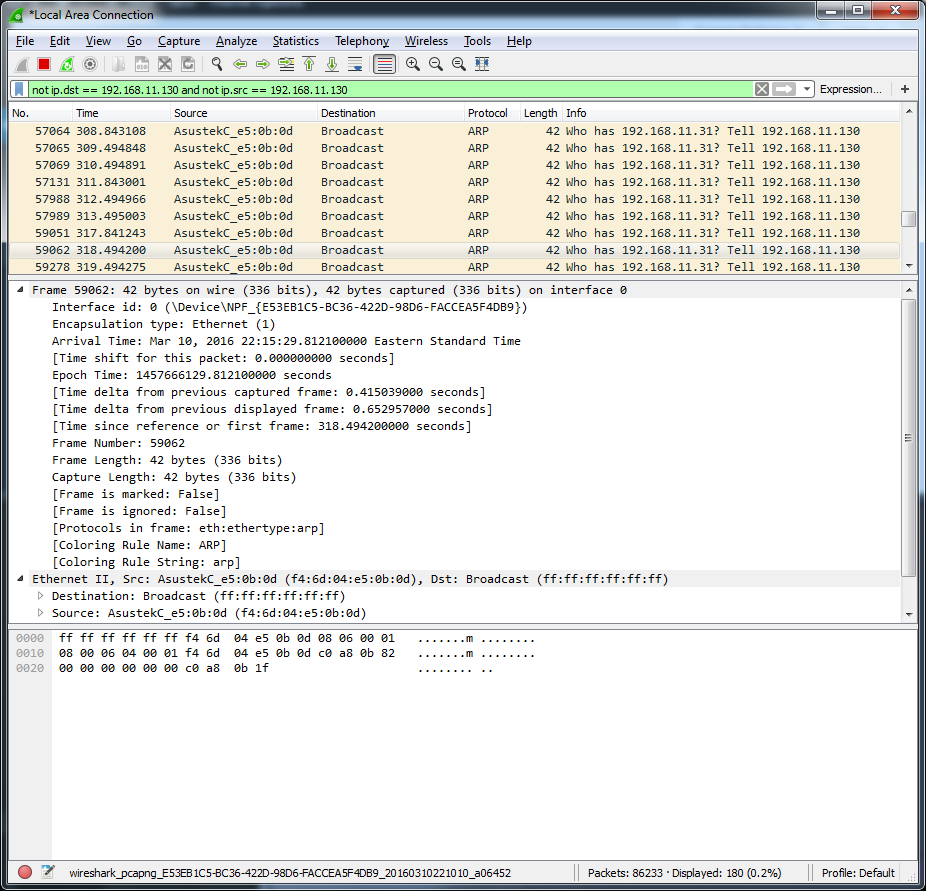Open find packet magnifier tool
The height and width of the screenshot is (891, 926).
pos(217,64)
